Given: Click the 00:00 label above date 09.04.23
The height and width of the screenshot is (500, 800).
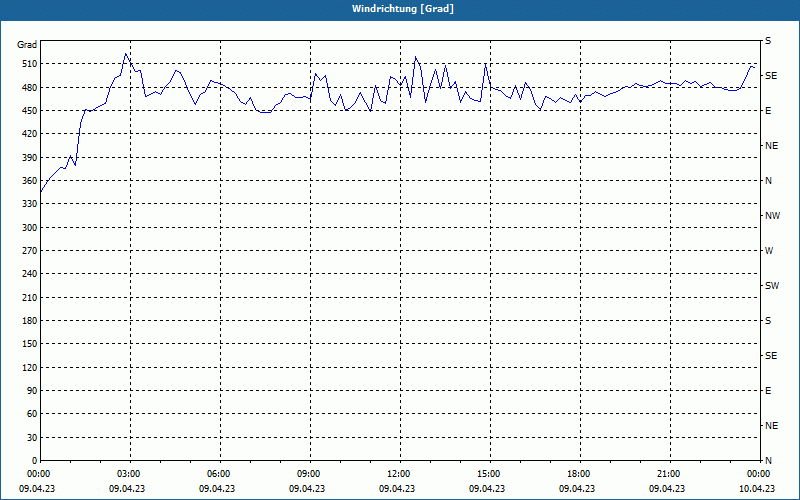Looking at the screenshot, I should (x=40, y=474).
